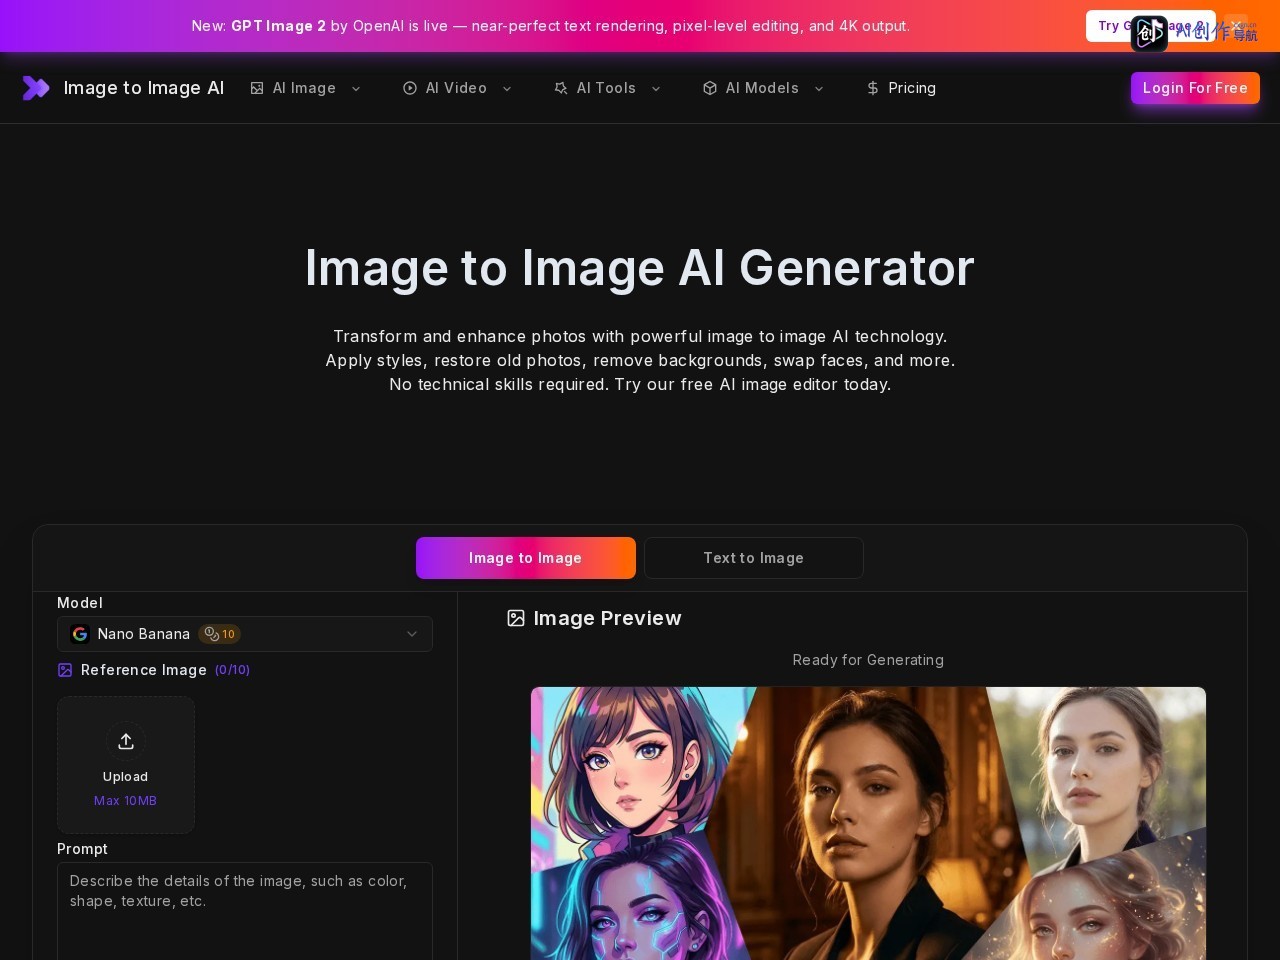
Task: Click the 'Ready for Generating' status text
Action: pyautogui.click(x=868, y=660)
